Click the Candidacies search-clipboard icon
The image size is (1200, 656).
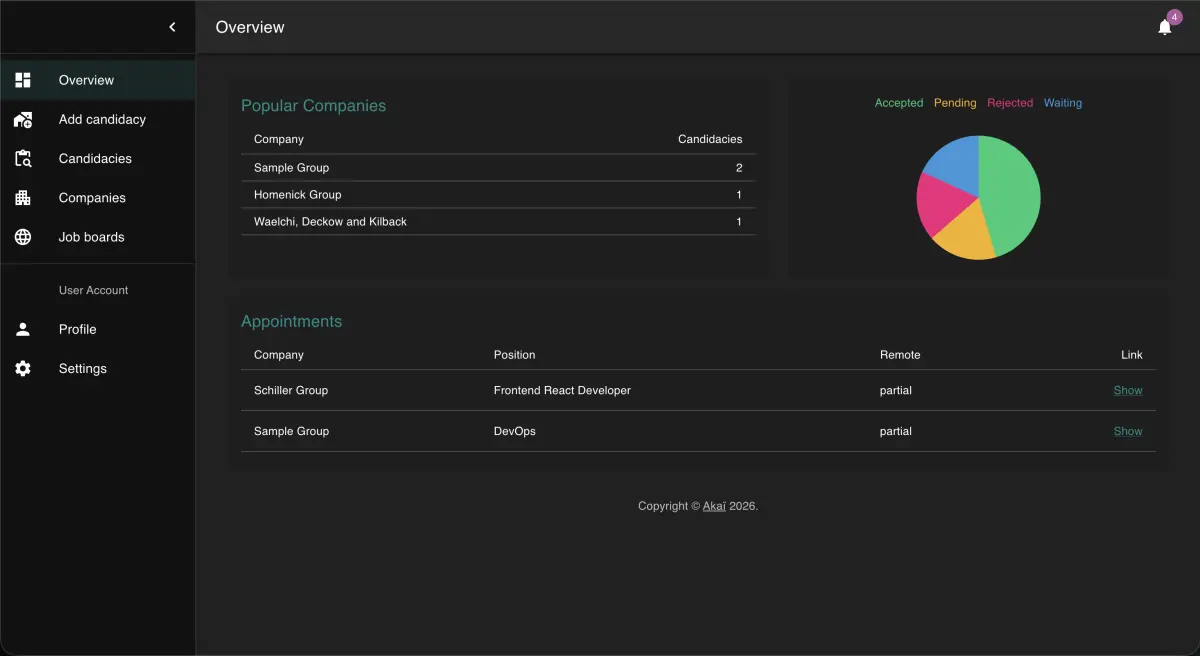coord(23,158)
